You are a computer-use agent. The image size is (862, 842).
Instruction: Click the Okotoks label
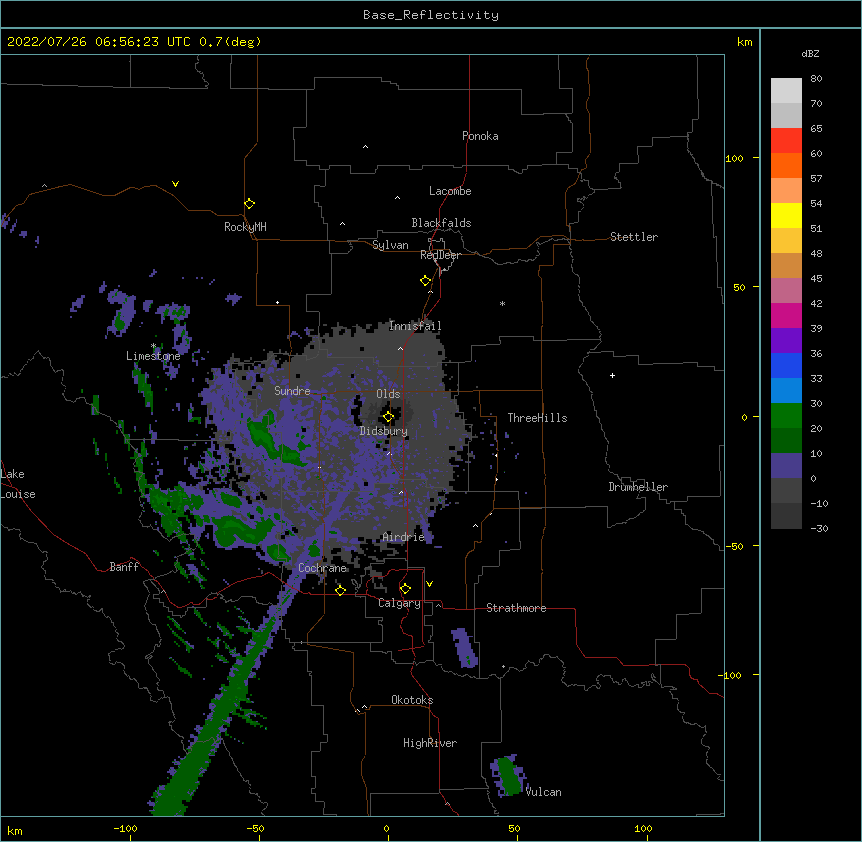pyautogui.click(x=412, y=700)
